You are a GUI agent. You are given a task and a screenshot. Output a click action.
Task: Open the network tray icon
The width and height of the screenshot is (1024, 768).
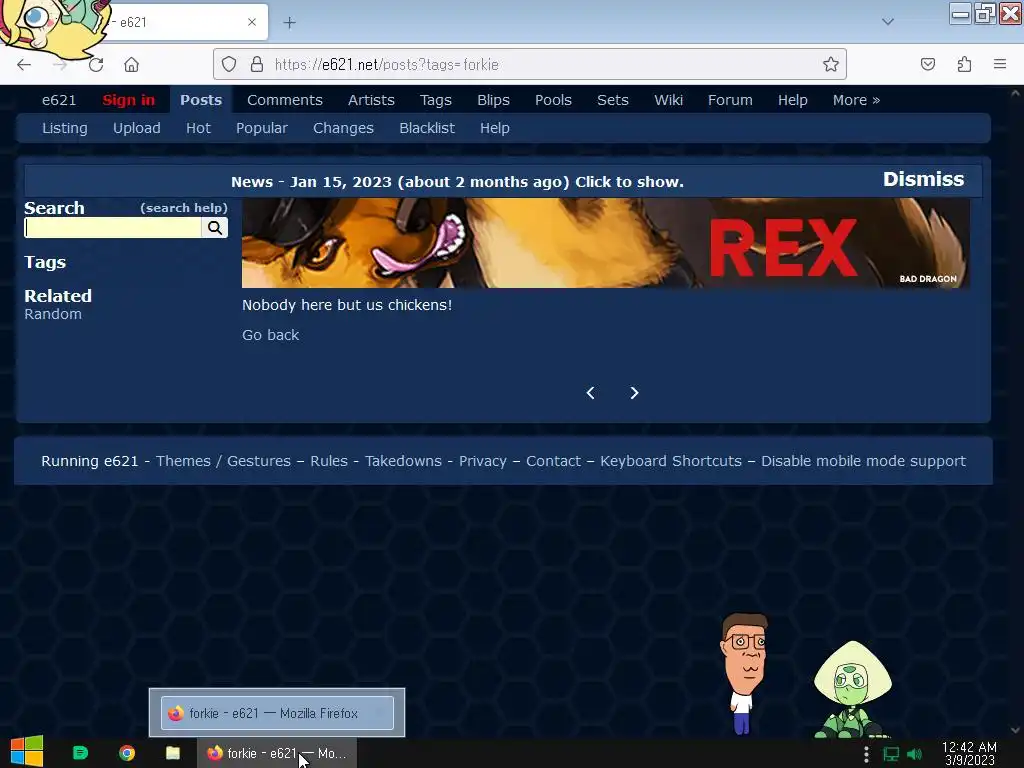coord(891,754)
